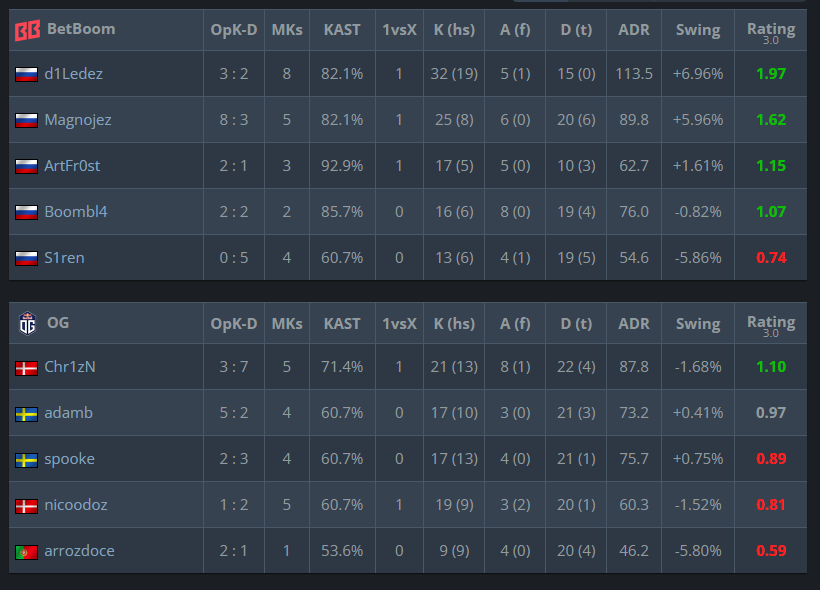
Task: Open player profile for spooke
Action: point(70,459)
